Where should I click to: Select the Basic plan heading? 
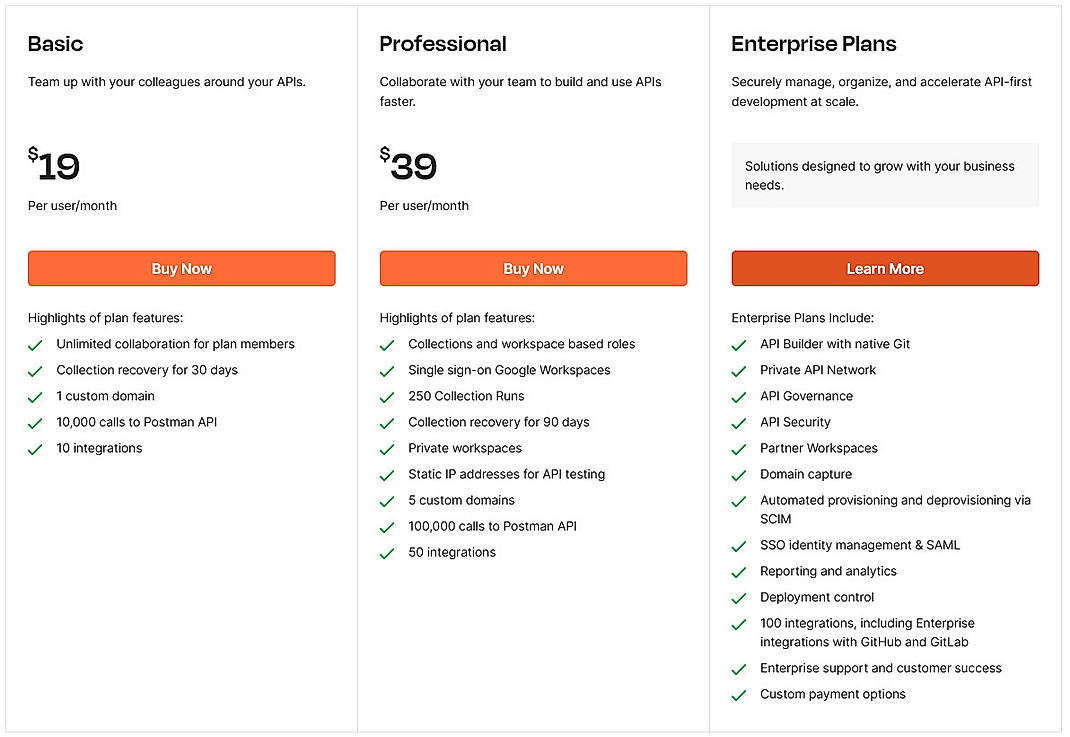point(55,44)
